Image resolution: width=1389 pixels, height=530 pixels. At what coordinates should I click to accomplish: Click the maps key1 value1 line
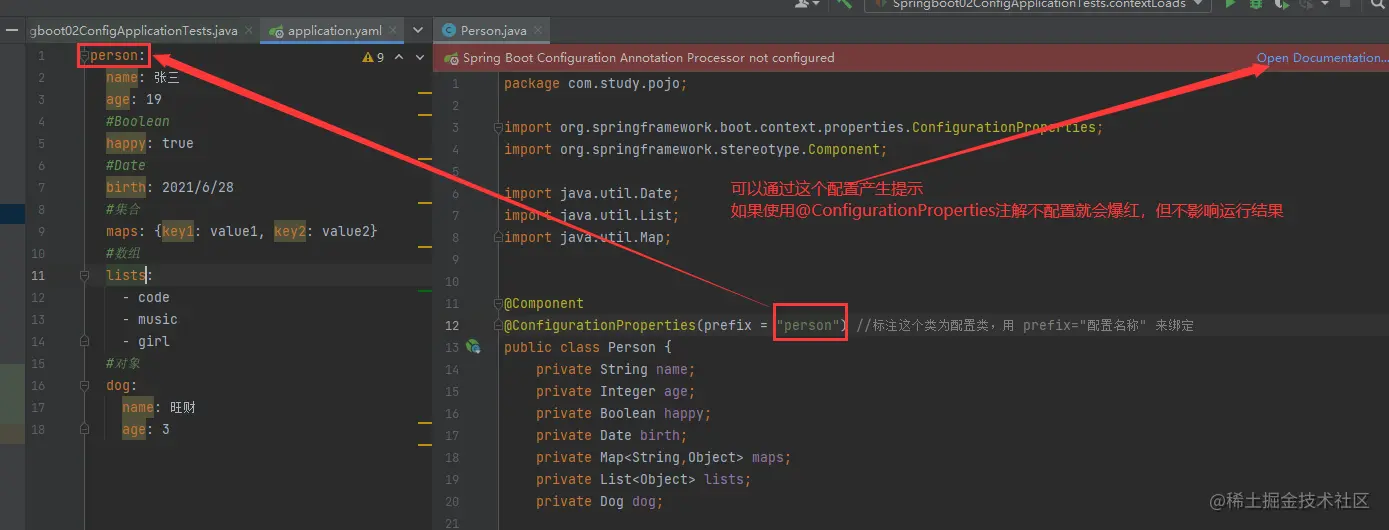point(242,232)
